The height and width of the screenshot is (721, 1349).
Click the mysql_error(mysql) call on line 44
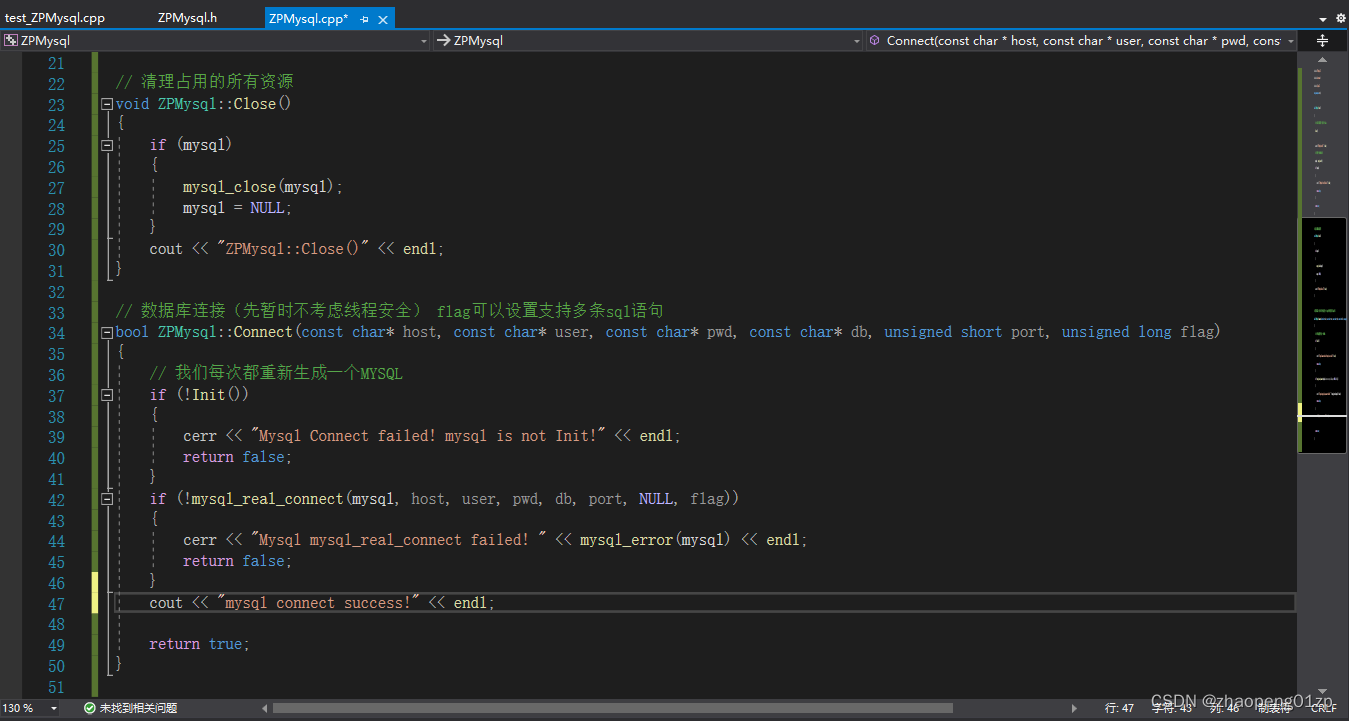[655, 540]
